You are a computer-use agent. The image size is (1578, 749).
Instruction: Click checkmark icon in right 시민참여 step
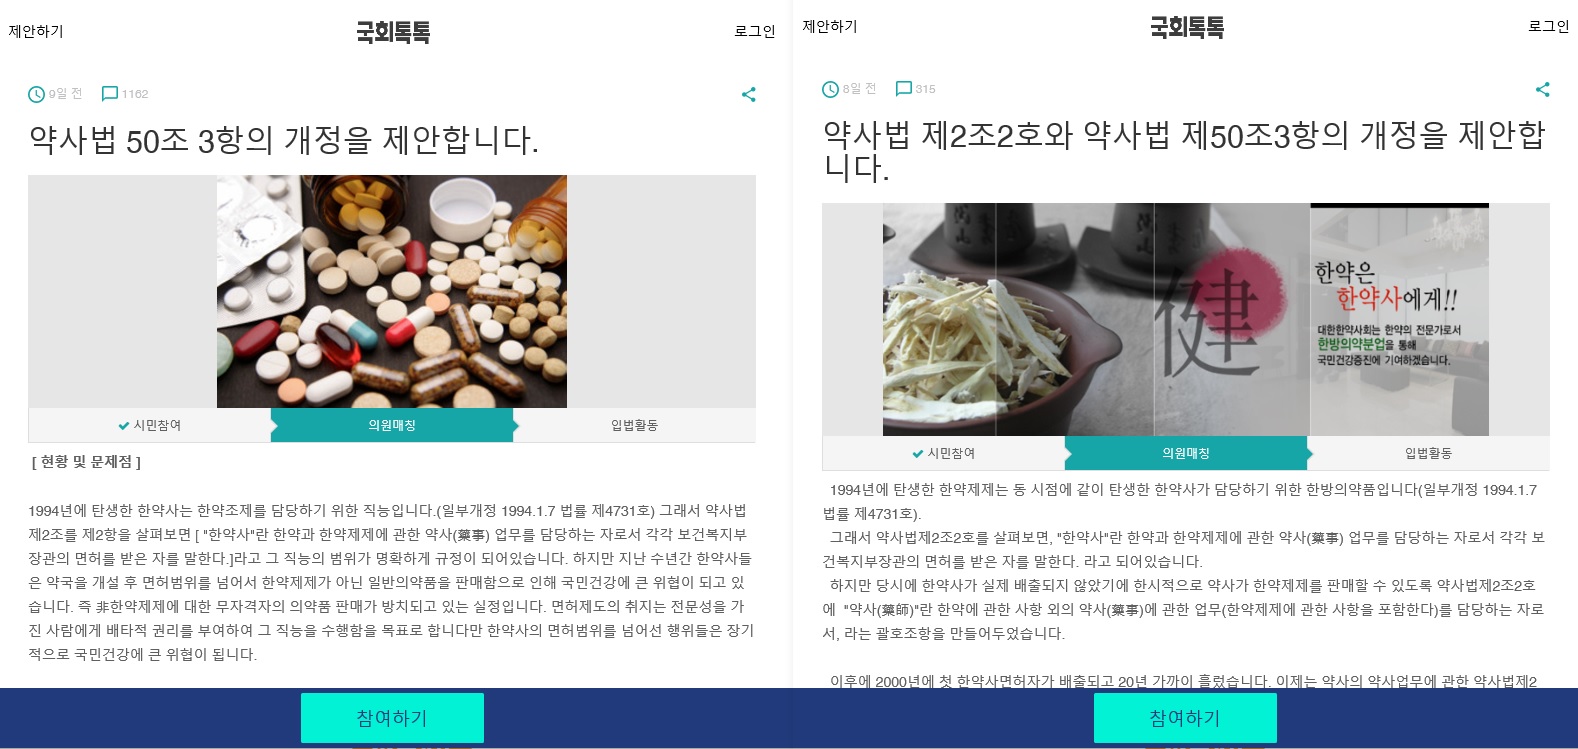tap(917, 454)
